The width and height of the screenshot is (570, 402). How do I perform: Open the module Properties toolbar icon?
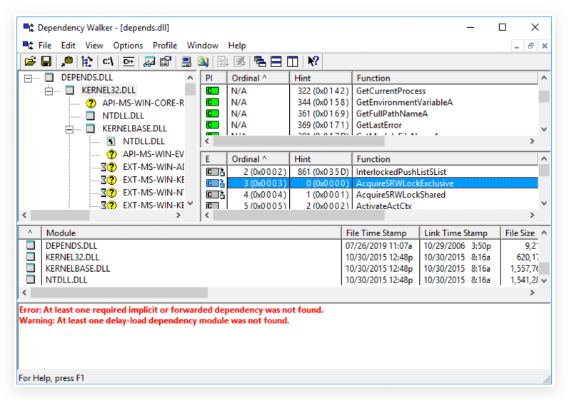click(165, 61)
